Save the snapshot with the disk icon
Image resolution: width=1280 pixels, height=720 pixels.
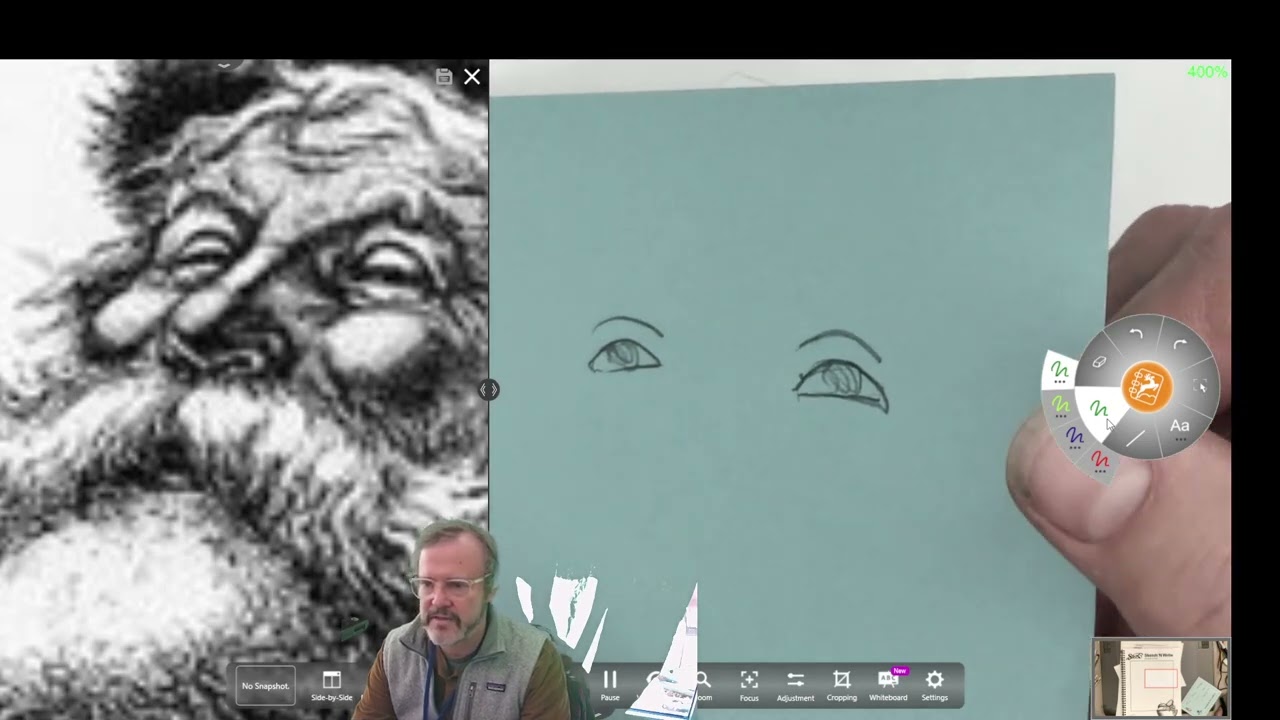[444, 77]
